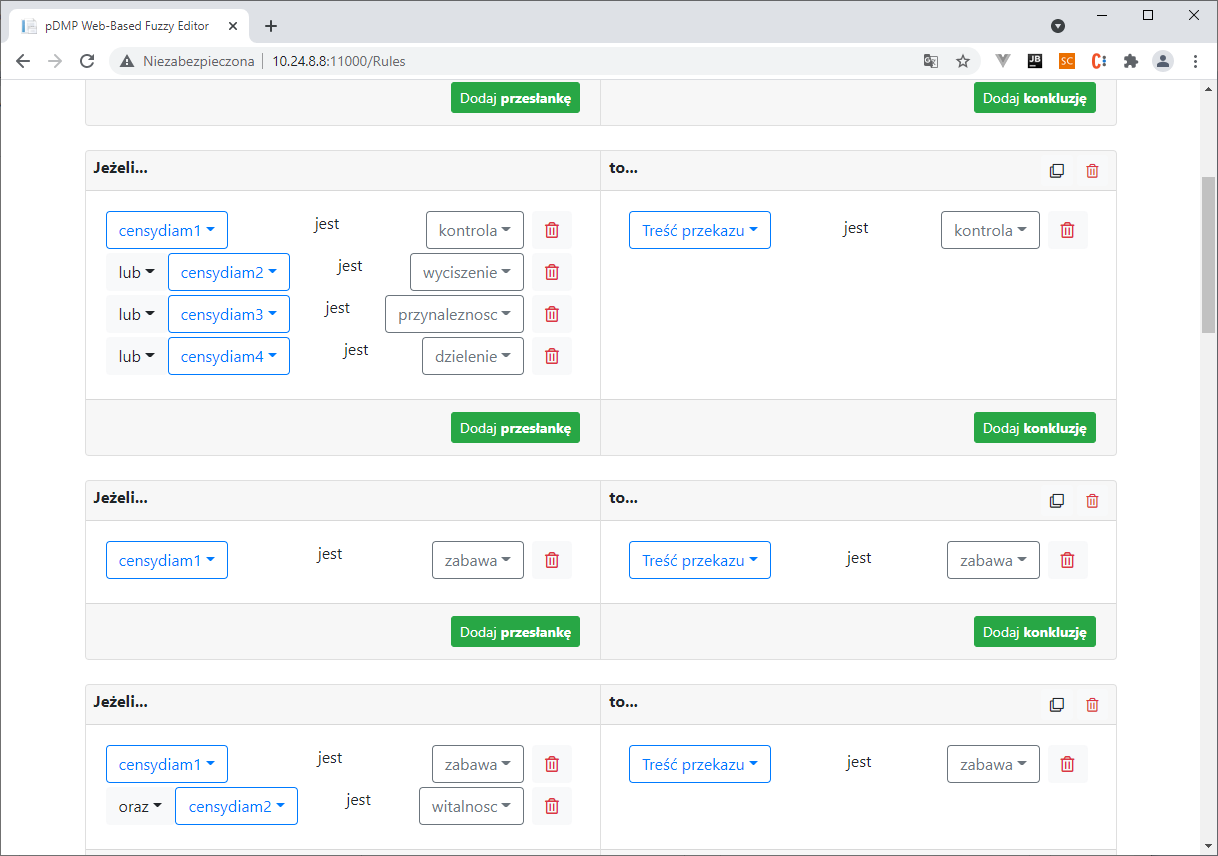Open the wyciszenie value dropdown
This screenshot has width=1218, height=856.
coord(467,272)
